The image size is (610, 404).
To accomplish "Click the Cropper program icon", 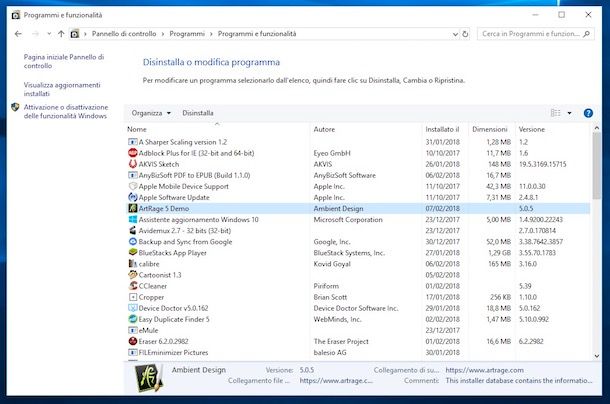I will coord(133,297).
